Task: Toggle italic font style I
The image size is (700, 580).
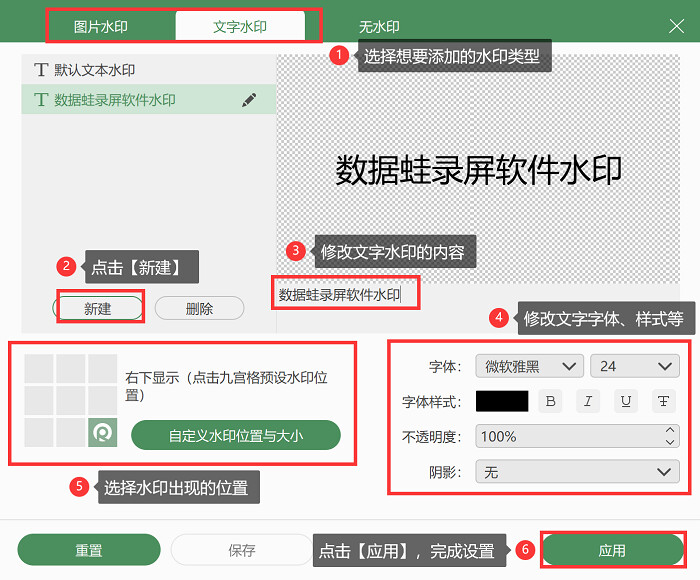Action: [588, 401]
